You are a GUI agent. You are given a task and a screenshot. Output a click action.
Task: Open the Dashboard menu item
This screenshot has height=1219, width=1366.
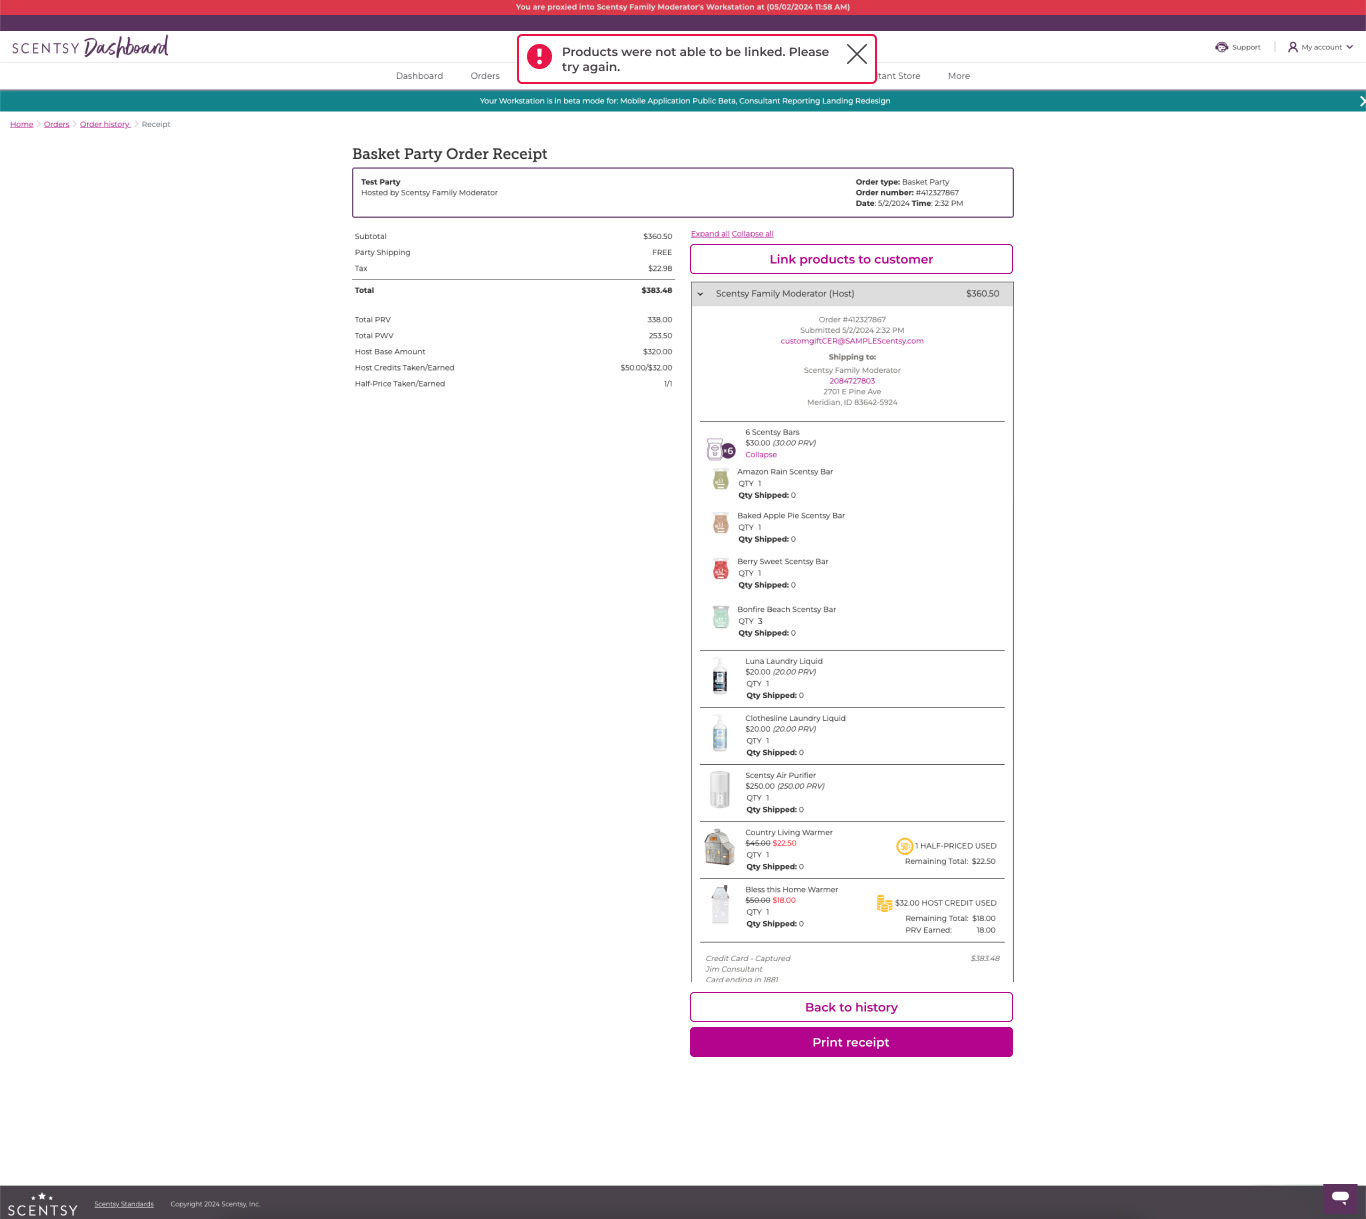pos(419,76)
